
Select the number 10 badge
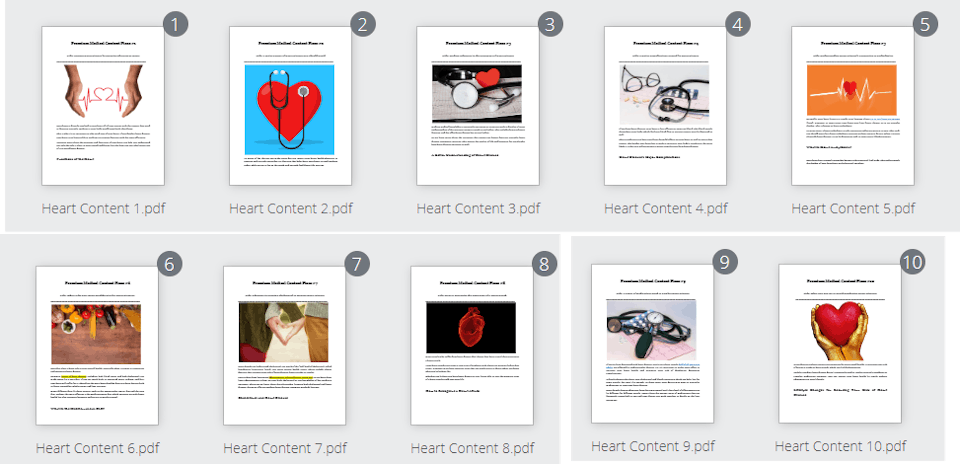click(x=912, y=262)
